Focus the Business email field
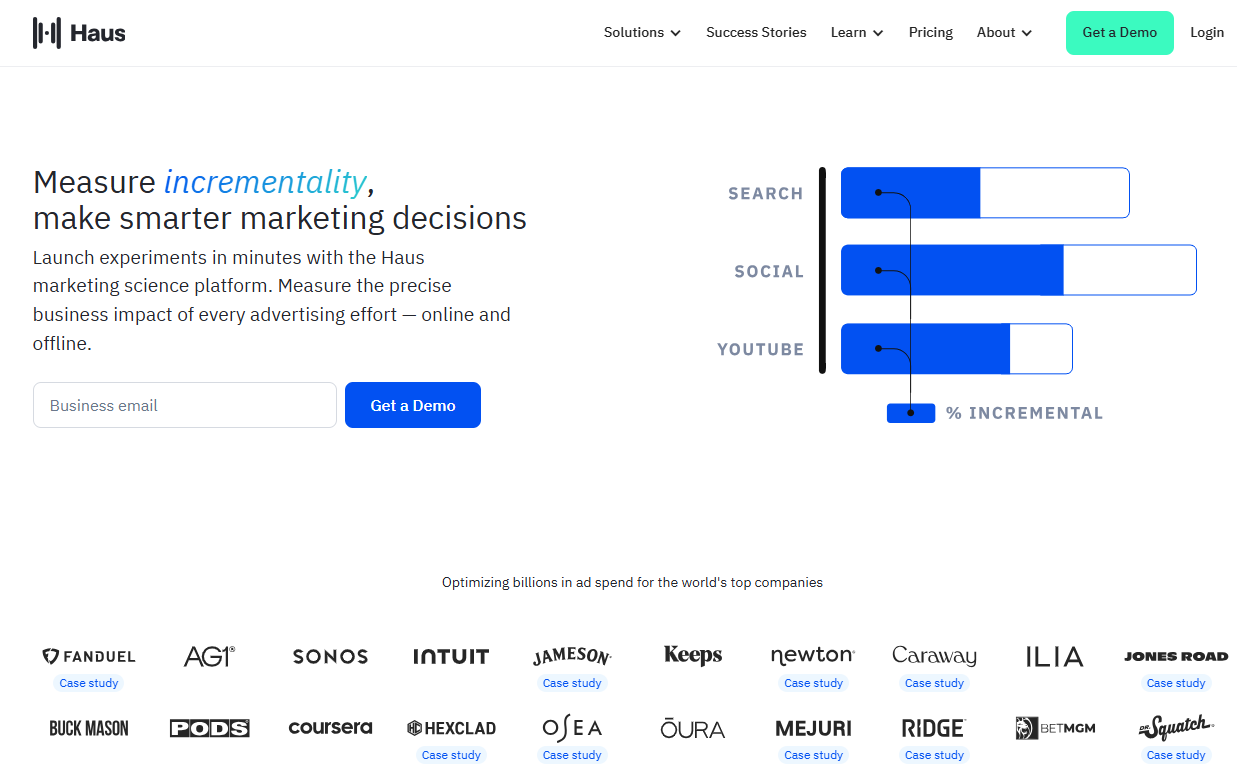 [185, 405]
